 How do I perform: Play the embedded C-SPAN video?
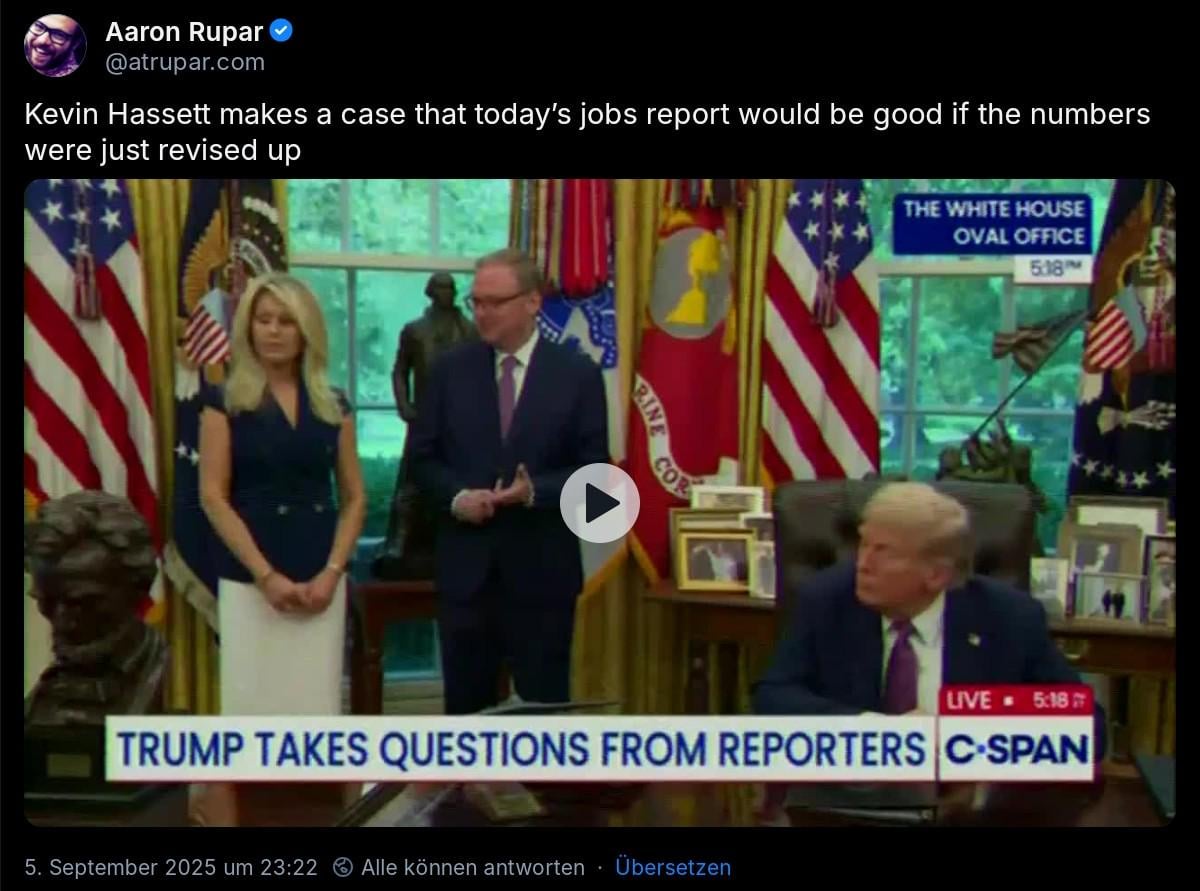pyautogui.click(x=599, y=503)
